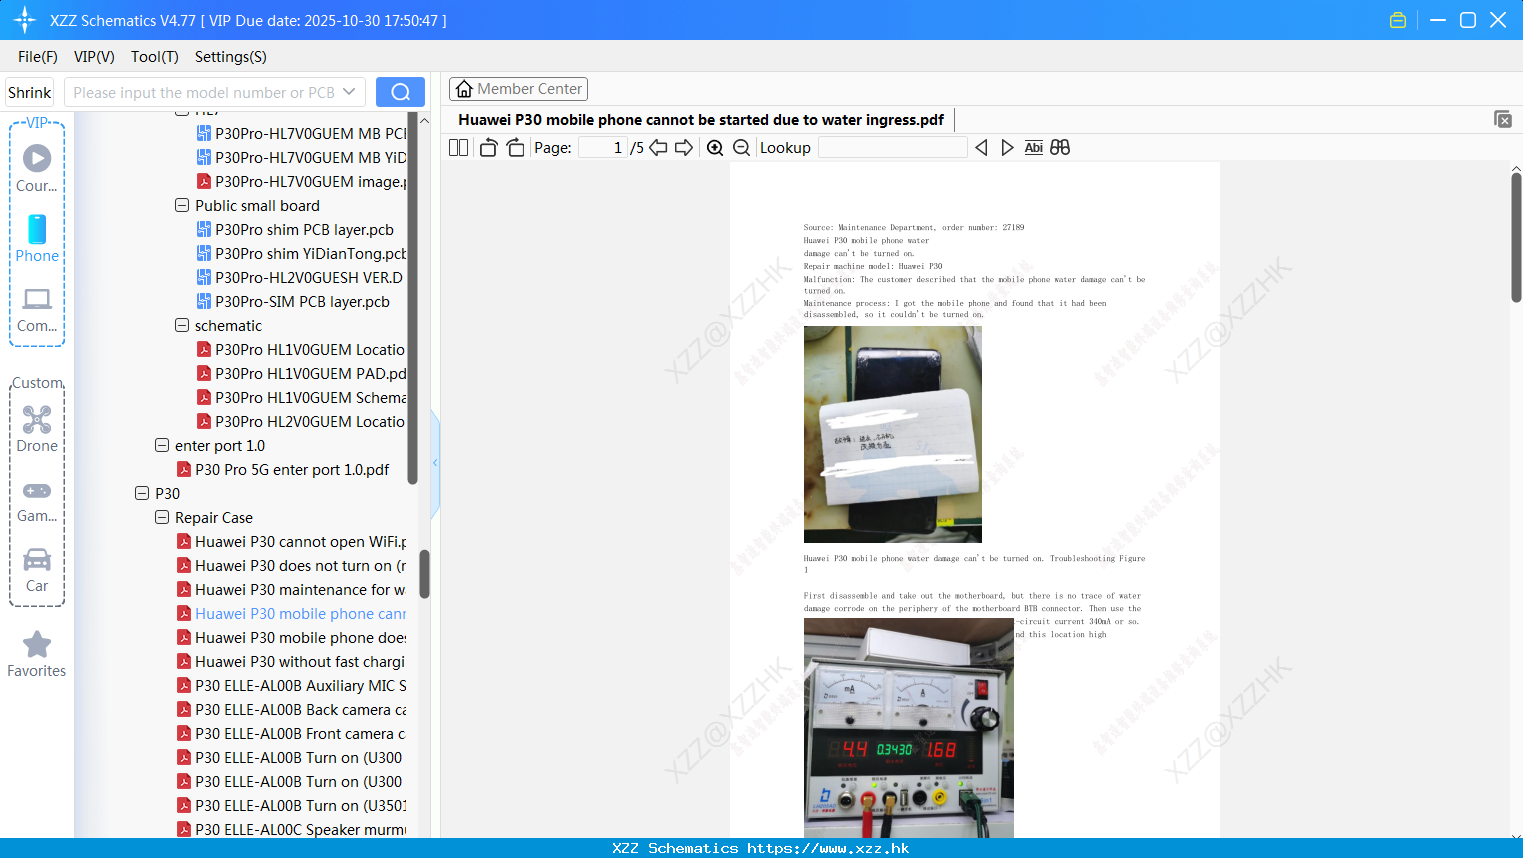This screenshot has width=1523, height=858.
Task: Open the Courses sidebar category
Action: click(x=37, y=168)
